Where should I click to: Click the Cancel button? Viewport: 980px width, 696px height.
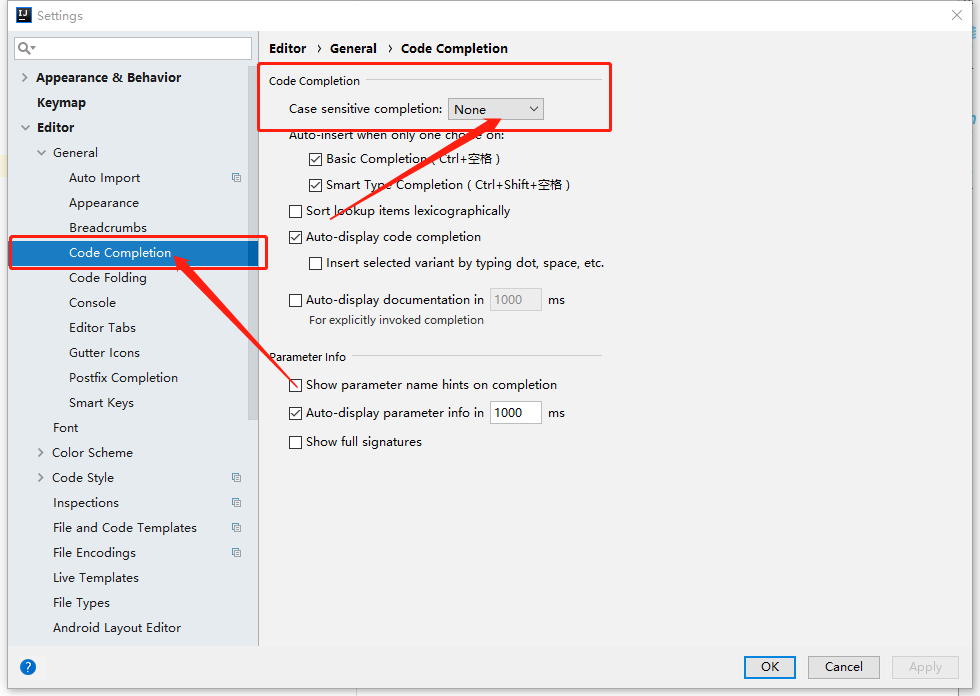[843, 667]
